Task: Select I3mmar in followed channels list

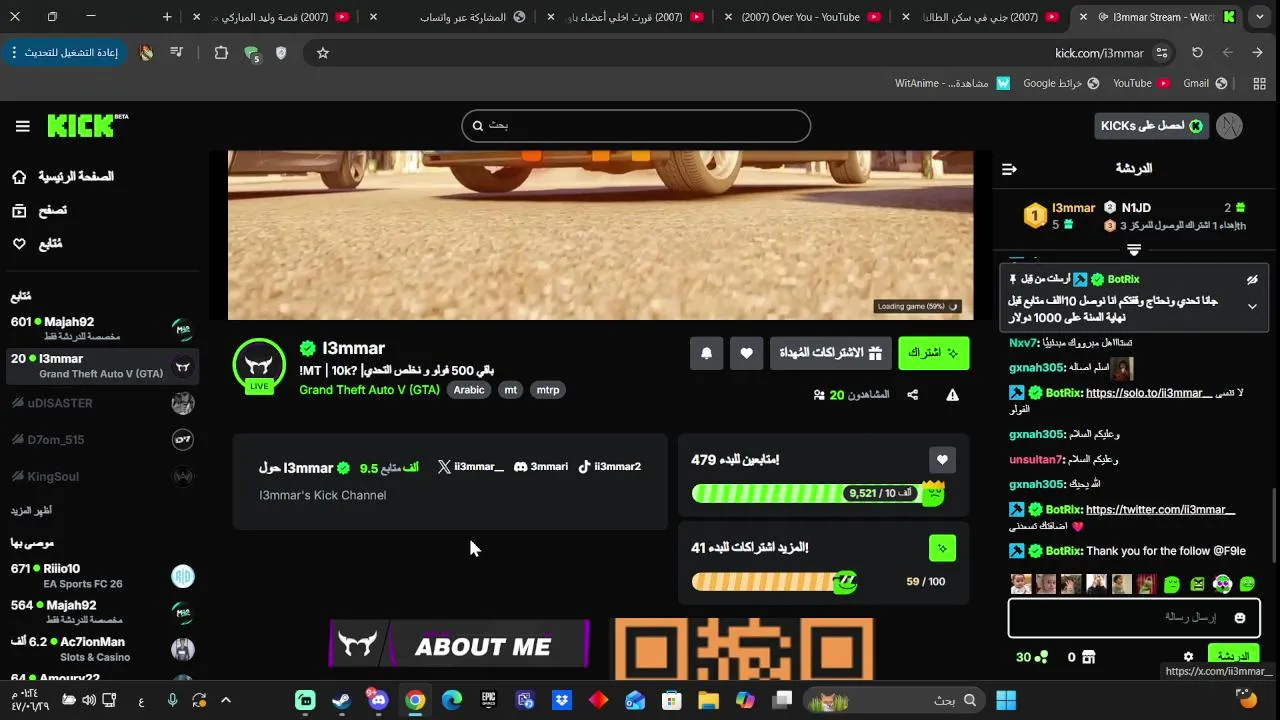Action: (101, 366)
